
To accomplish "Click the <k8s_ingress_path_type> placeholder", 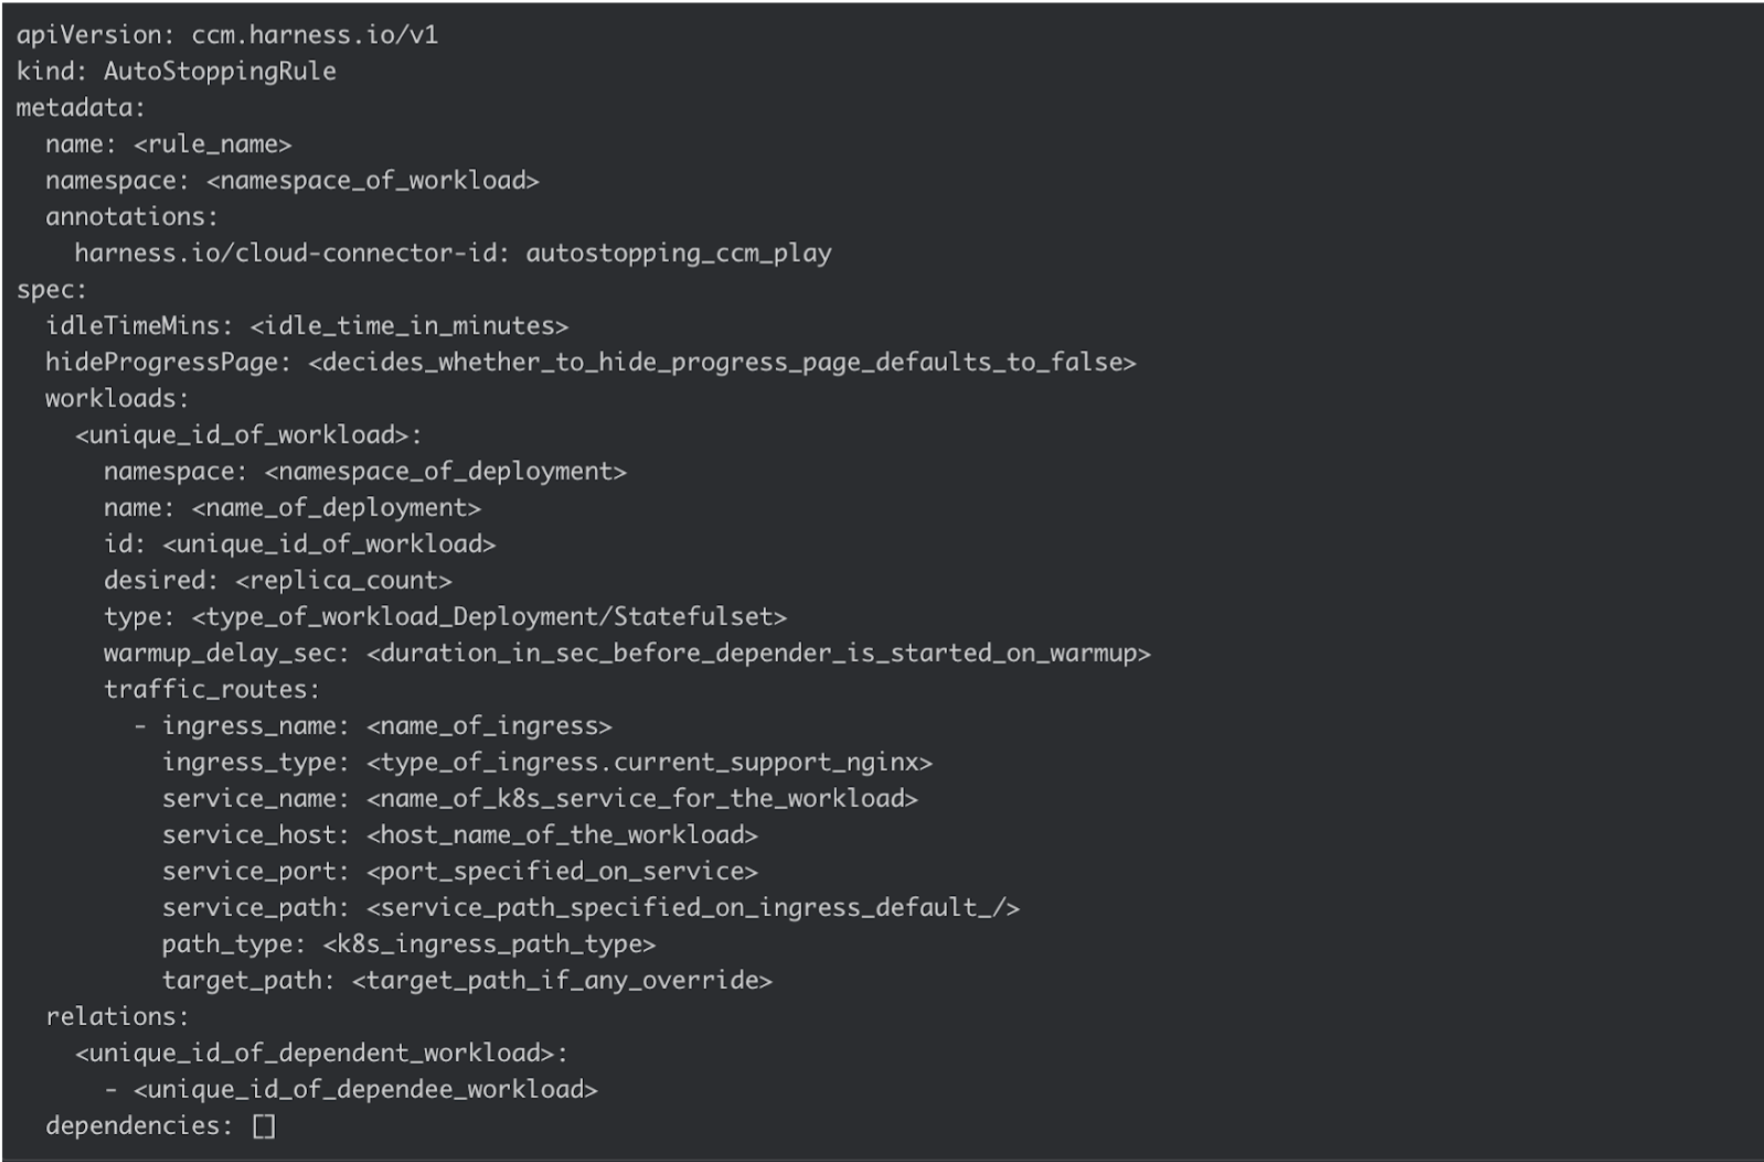I will tap(489, 944).
